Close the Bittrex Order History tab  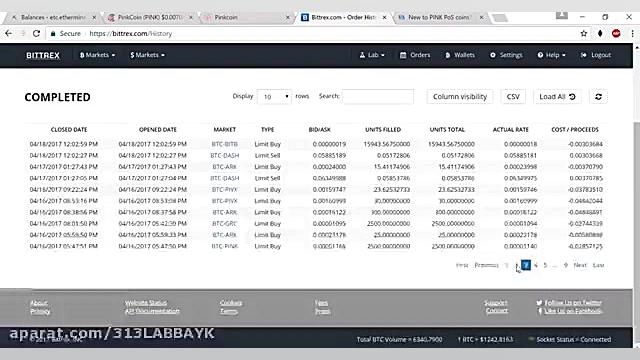pos(384,17)
